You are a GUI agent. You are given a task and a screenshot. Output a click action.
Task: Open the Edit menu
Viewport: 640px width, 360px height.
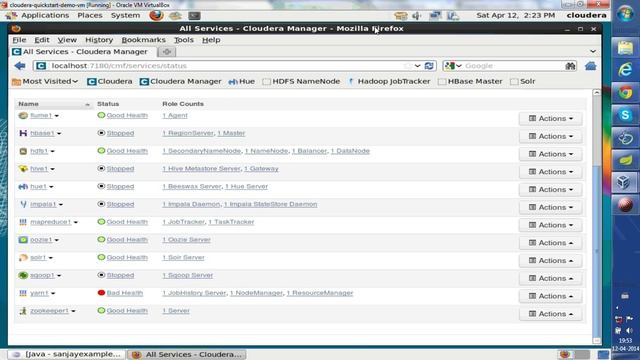pyautogui.click(x=42, y=40)
